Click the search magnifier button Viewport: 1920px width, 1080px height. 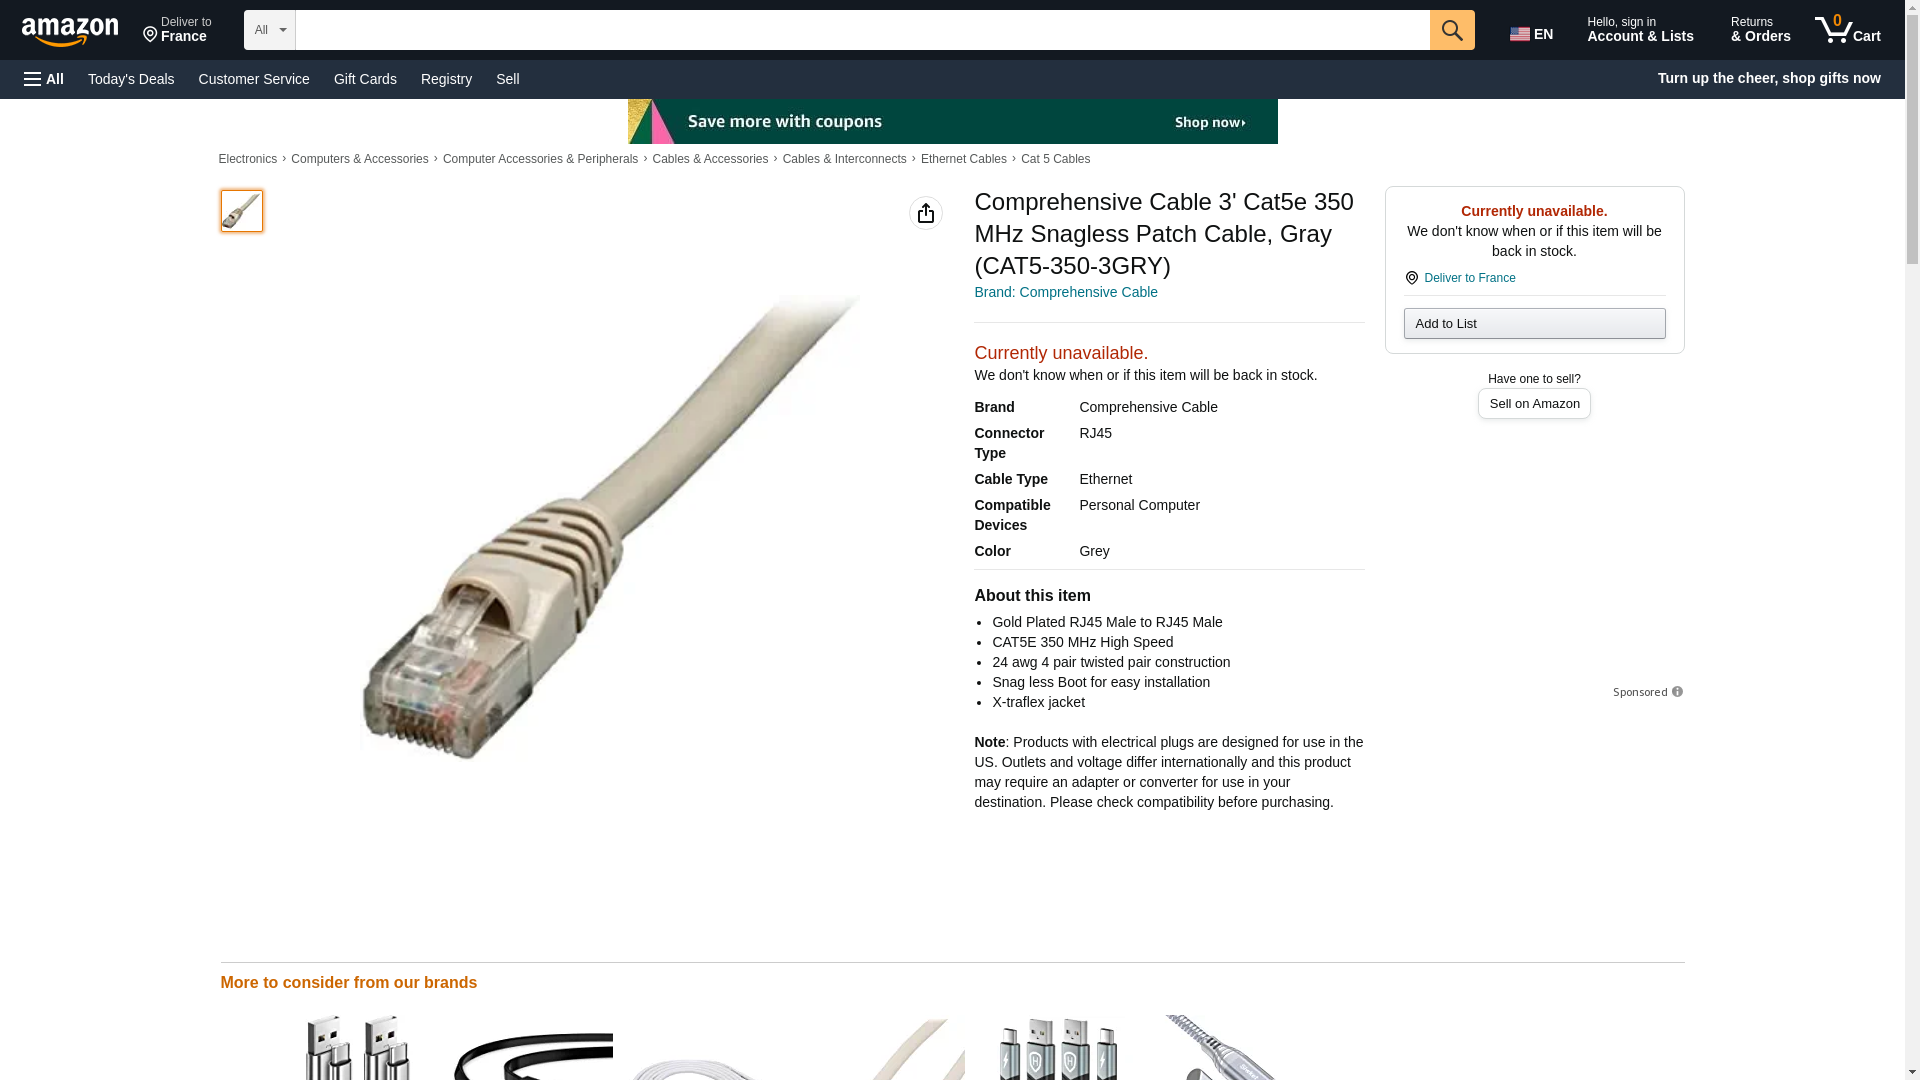click(1452, 30)
